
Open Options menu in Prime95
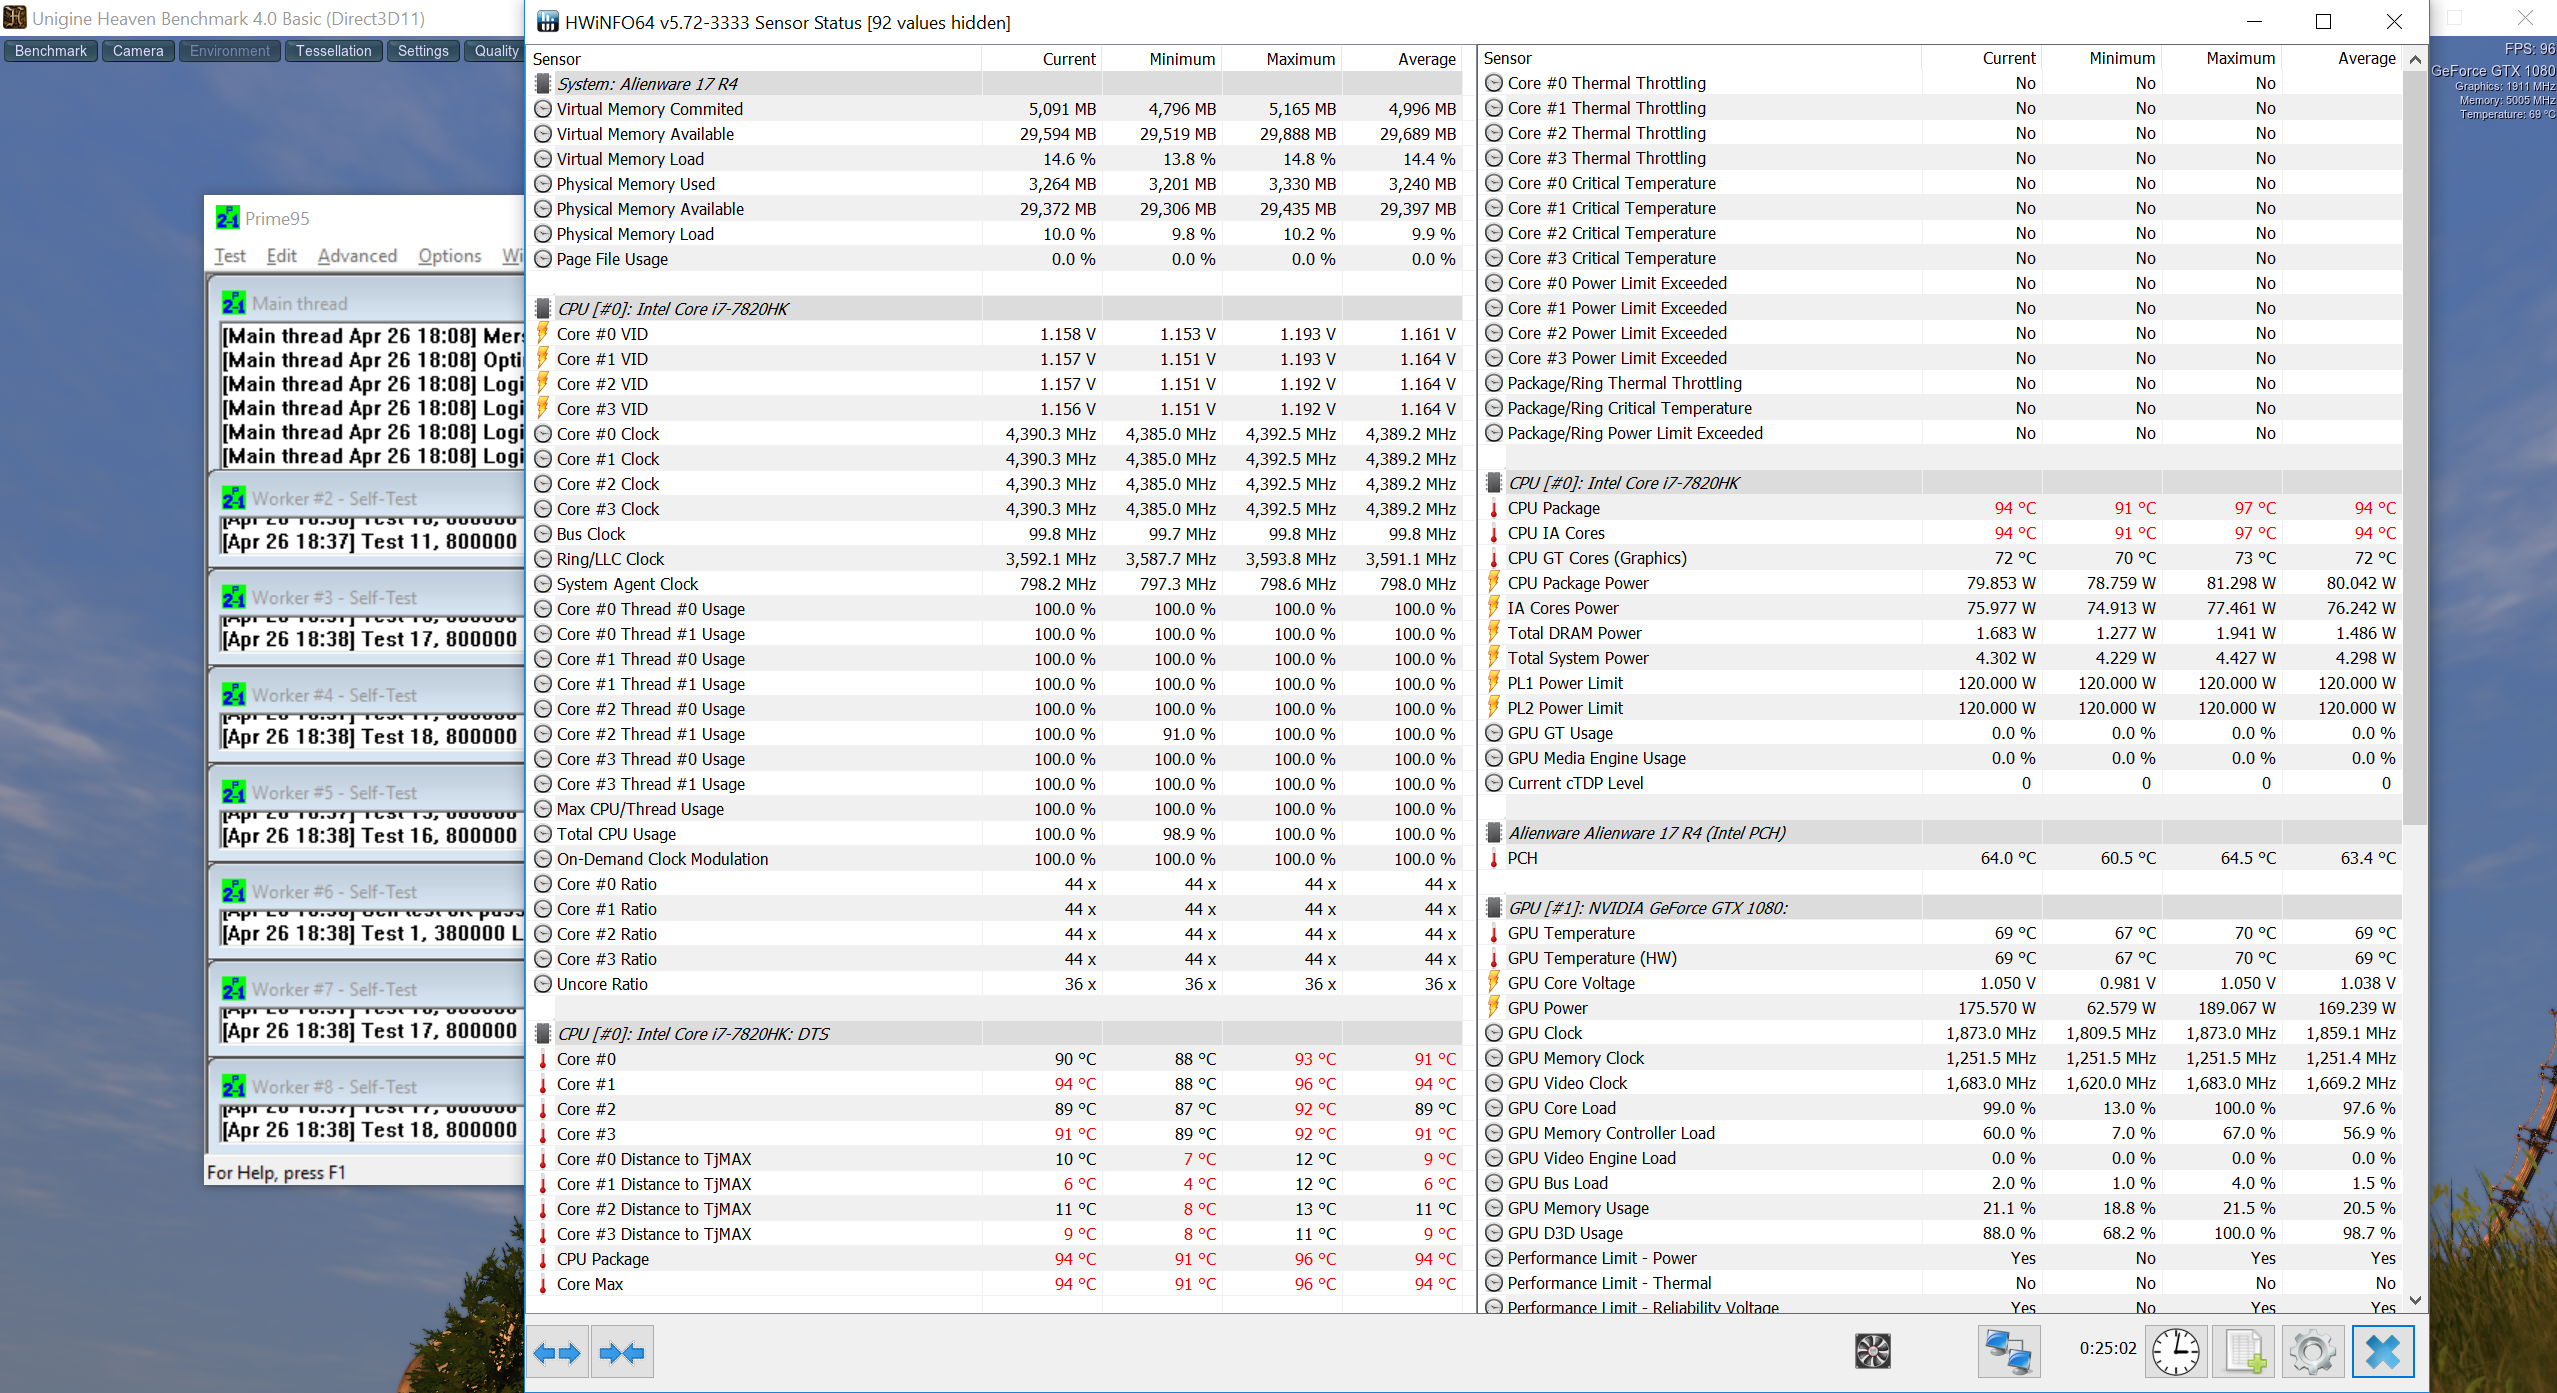[x=450, y=255]
